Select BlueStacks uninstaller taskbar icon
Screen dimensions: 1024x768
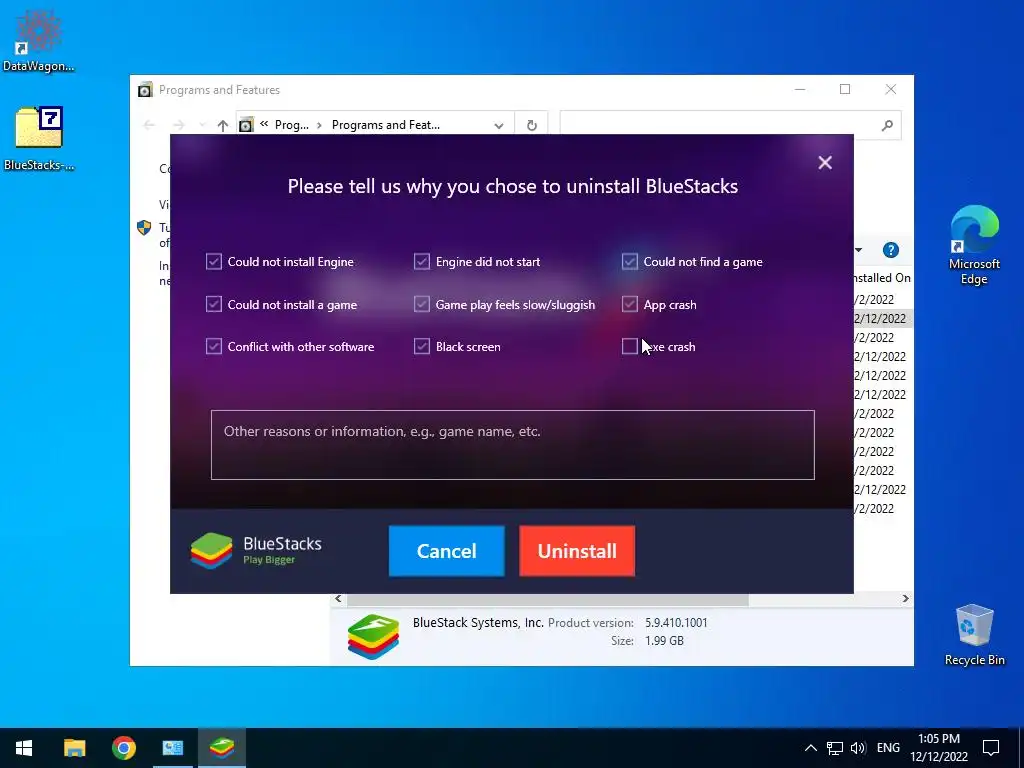(x=222, y=748)
